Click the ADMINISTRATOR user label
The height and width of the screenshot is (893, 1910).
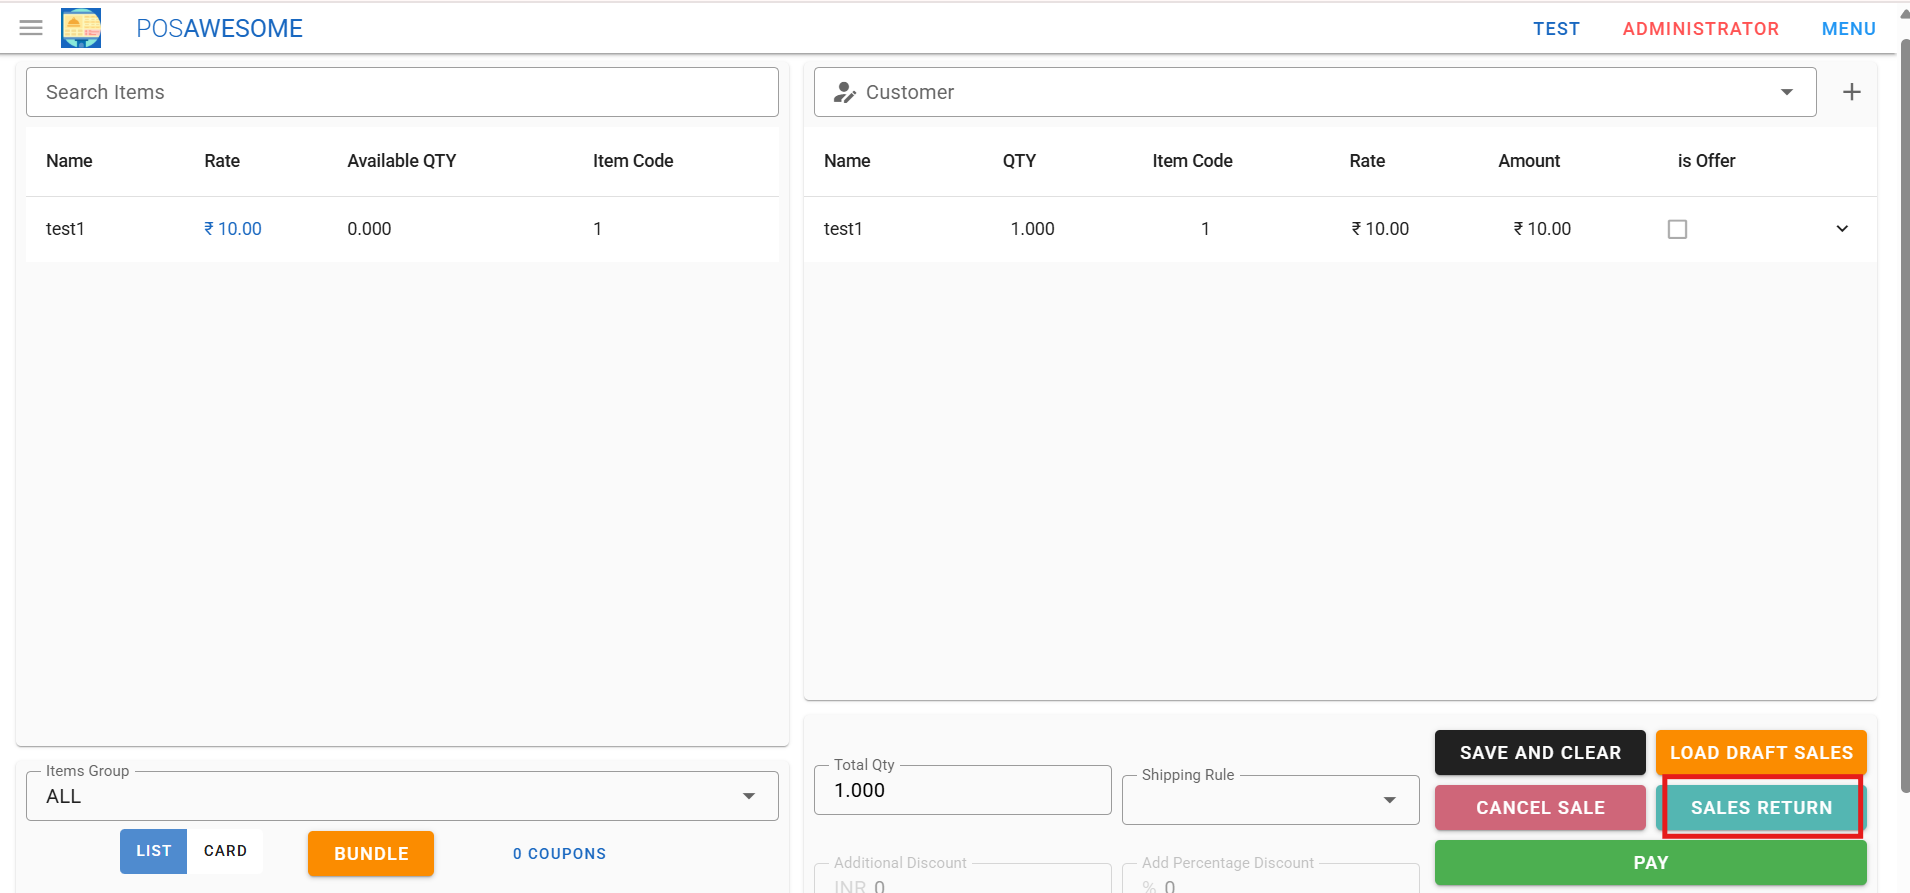(x=1700, y=29)
